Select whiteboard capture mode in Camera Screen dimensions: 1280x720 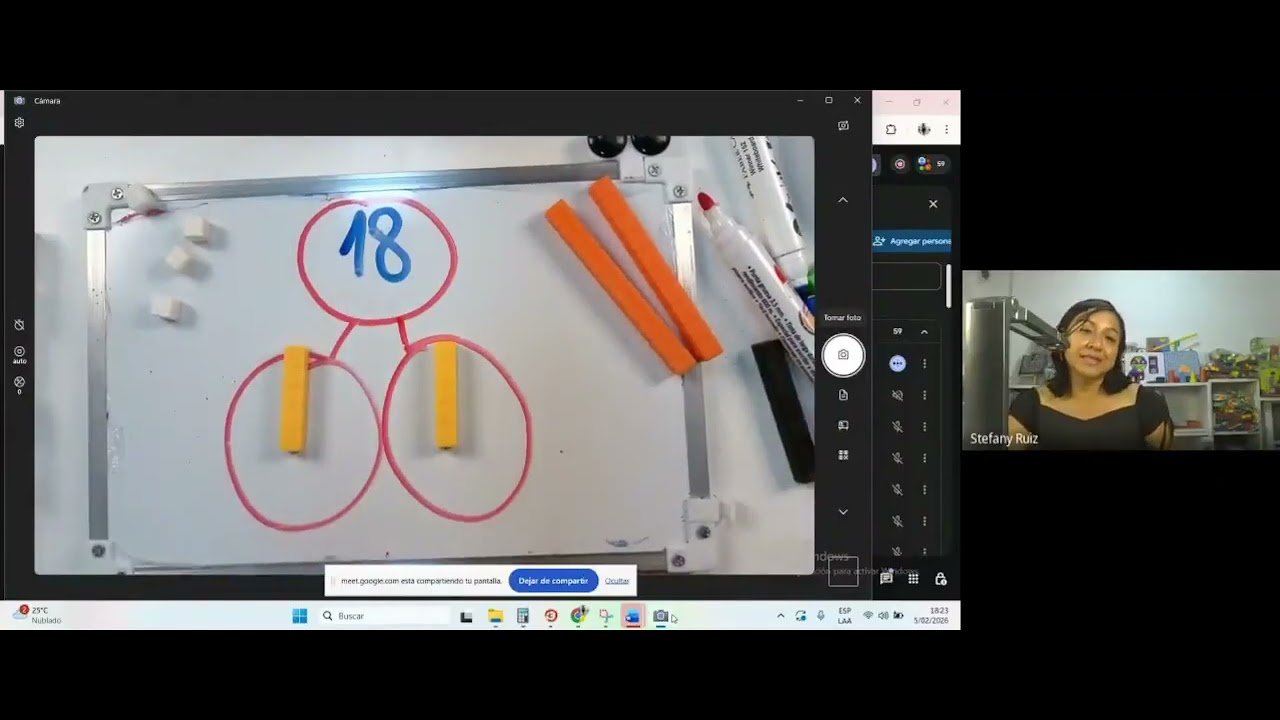point(843,425)
